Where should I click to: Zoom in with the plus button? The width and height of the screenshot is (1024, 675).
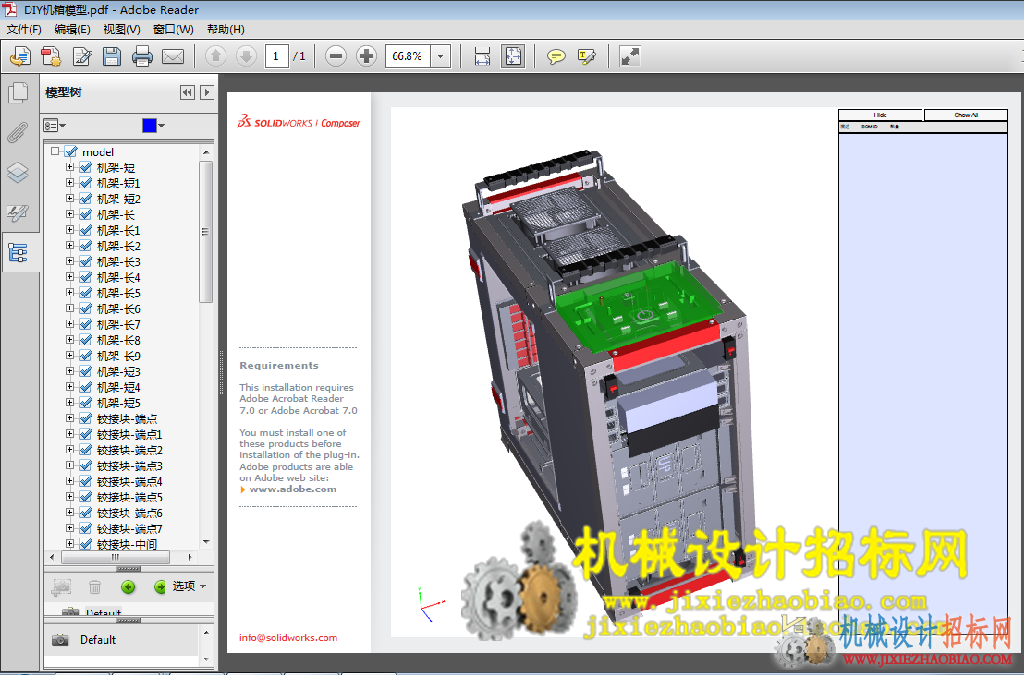pos(366,56)
